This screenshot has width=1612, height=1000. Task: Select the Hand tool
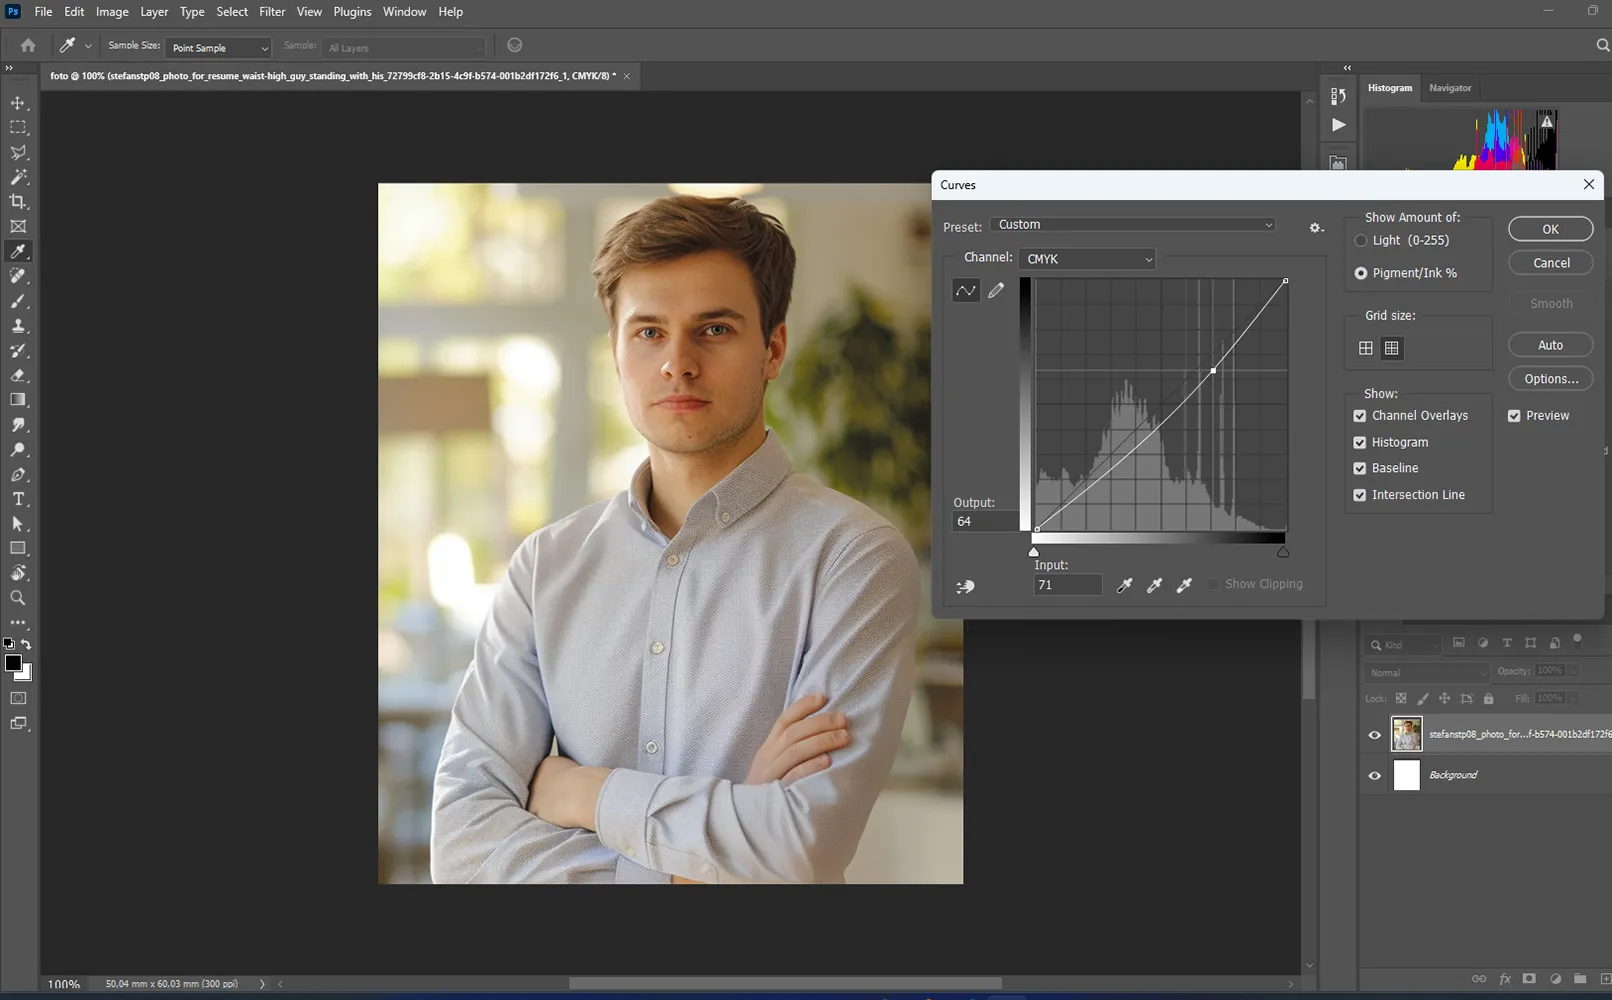click(18, 573)
